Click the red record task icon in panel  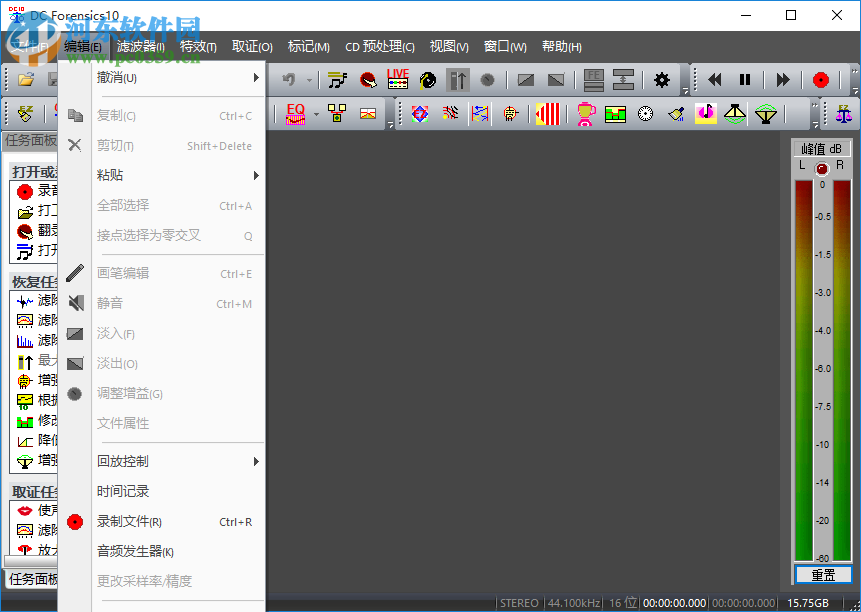(x=25, y=192)
